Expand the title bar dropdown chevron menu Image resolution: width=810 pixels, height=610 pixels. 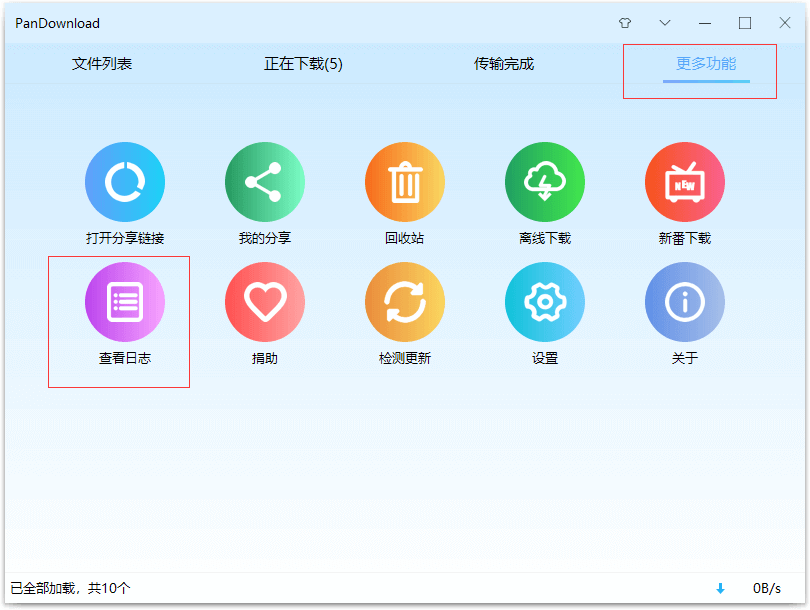(x=665, y=23)
